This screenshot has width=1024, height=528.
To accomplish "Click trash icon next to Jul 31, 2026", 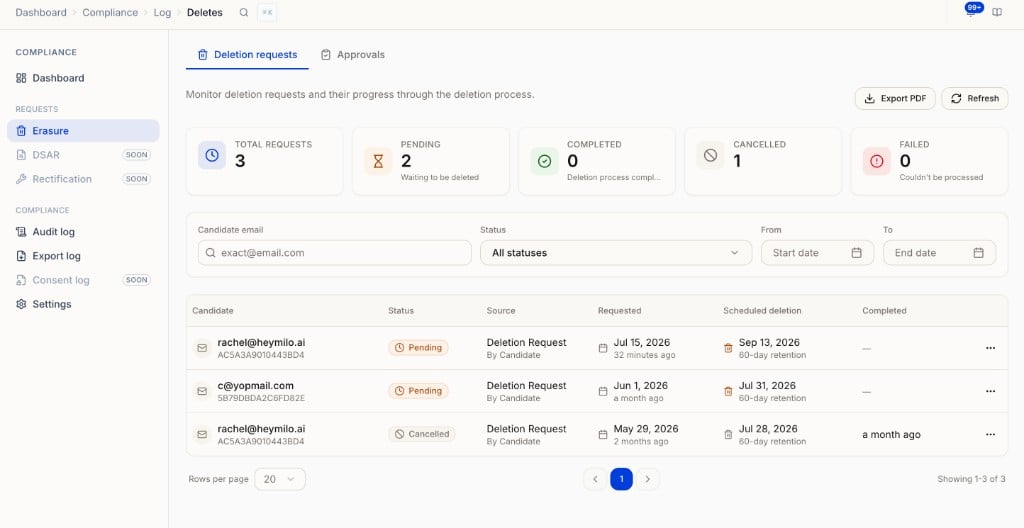I will point(728,391).
